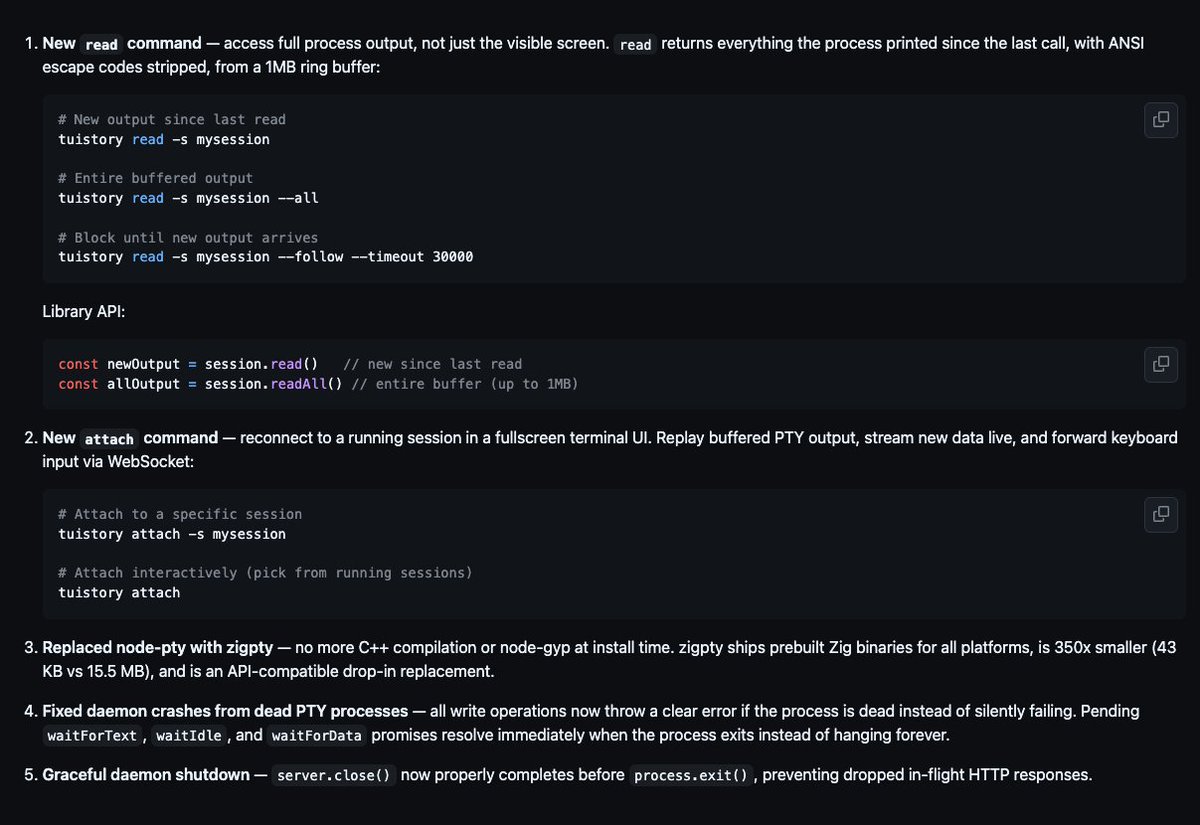Click the '# Attach interactively' comment line
Screen dimensions: 1200x825
tap(265, 573)
